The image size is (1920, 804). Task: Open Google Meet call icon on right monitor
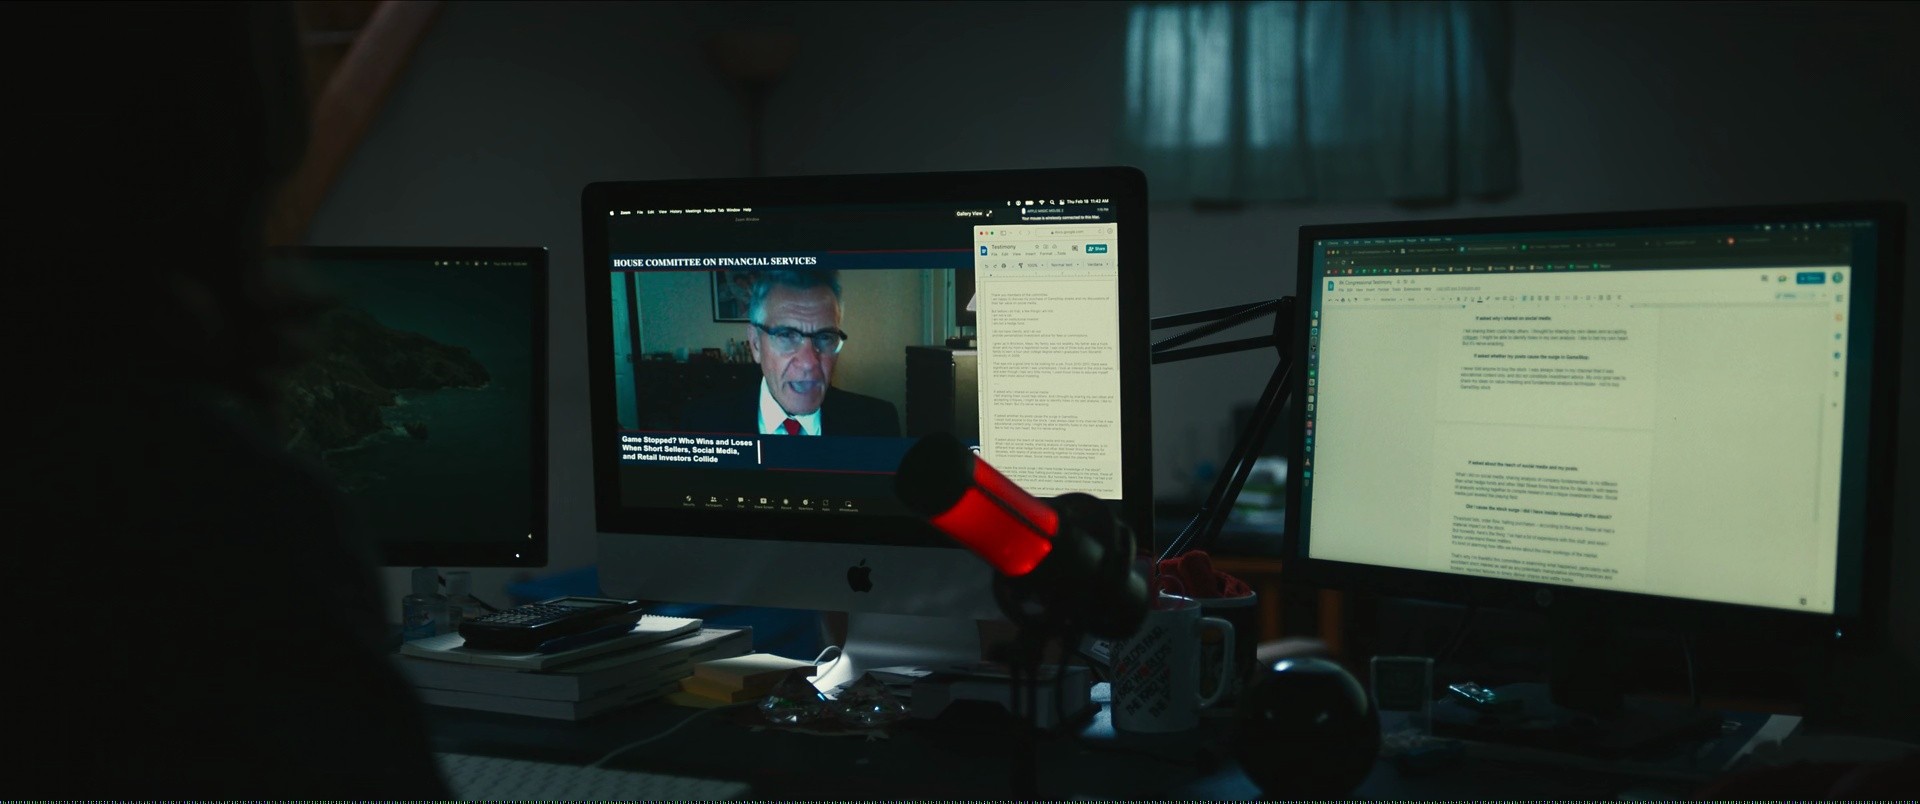(1782, 278)
